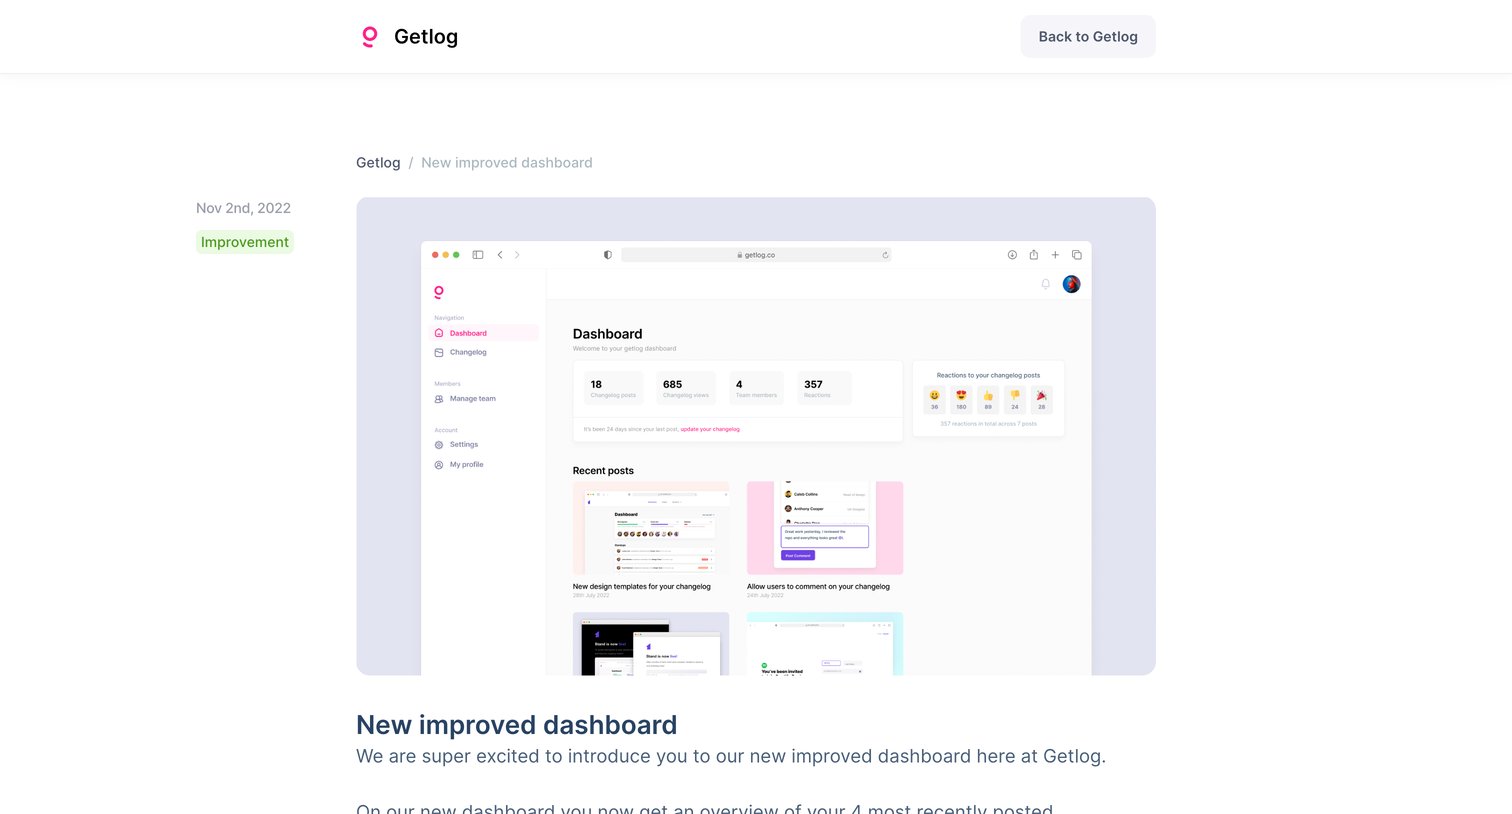
Task: Click the '357 Reactions' stat card
Action: click(824, 388)
